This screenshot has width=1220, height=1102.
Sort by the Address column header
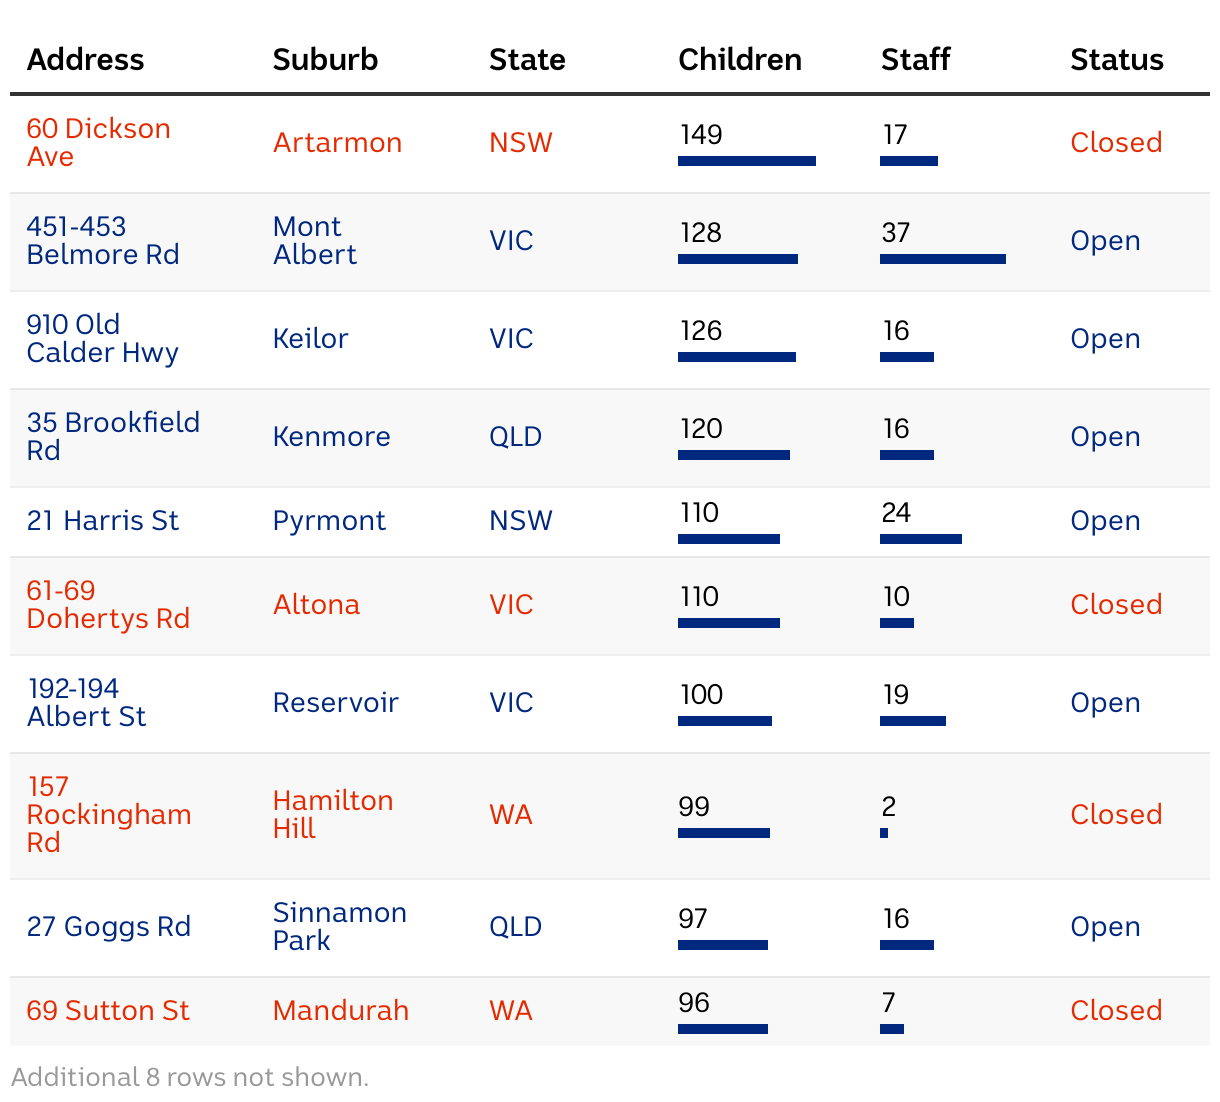[x=85, y=60]
